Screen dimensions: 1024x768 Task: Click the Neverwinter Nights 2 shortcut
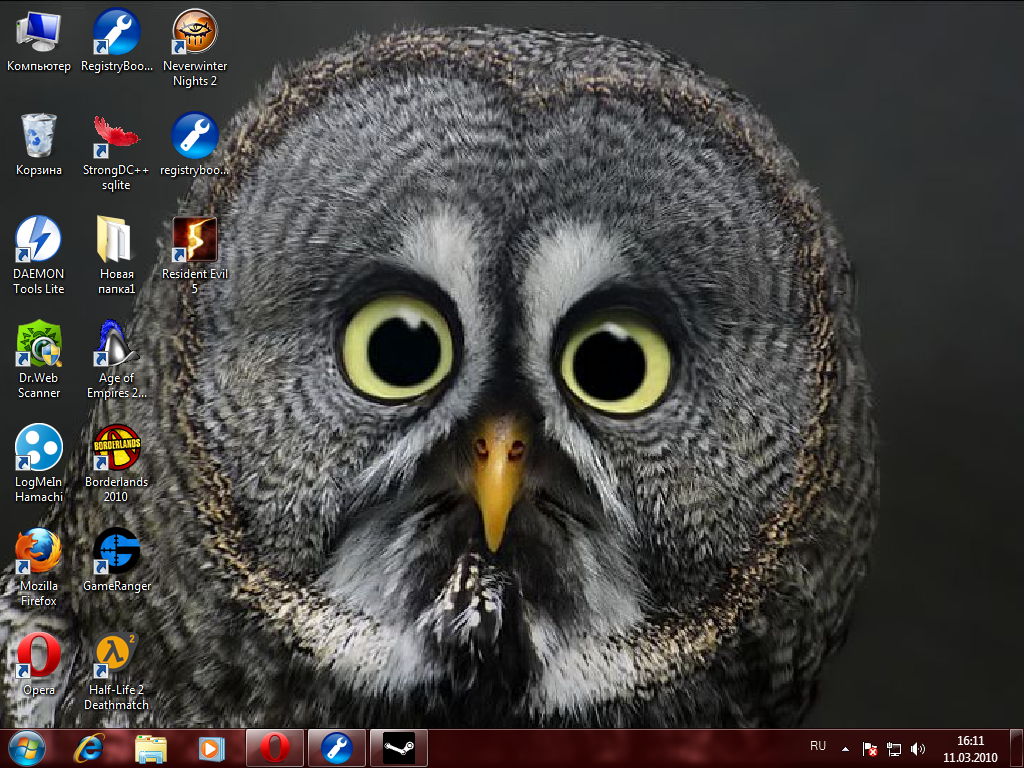pos(195,48)
